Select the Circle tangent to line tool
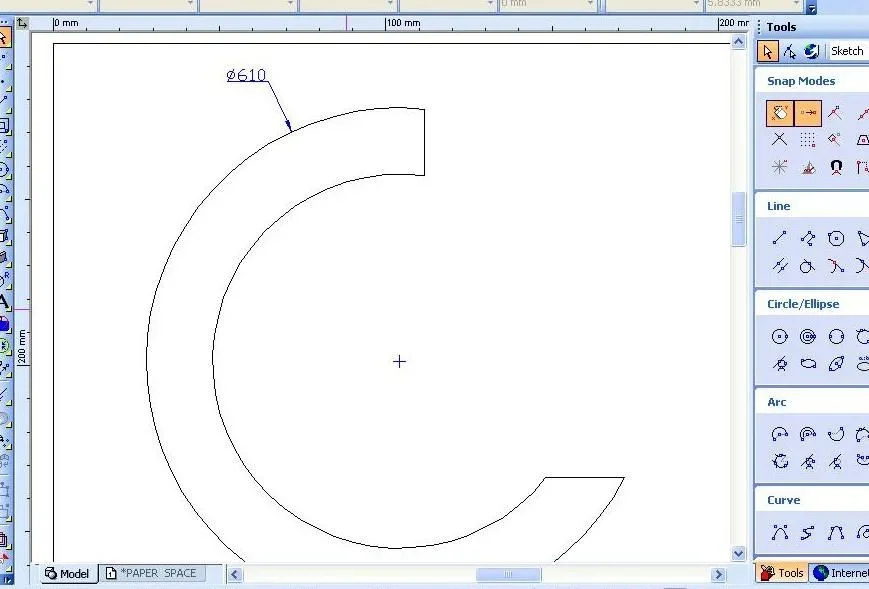Image resolution: width=869 pixels, height=589 pixels. click(780, 364)
